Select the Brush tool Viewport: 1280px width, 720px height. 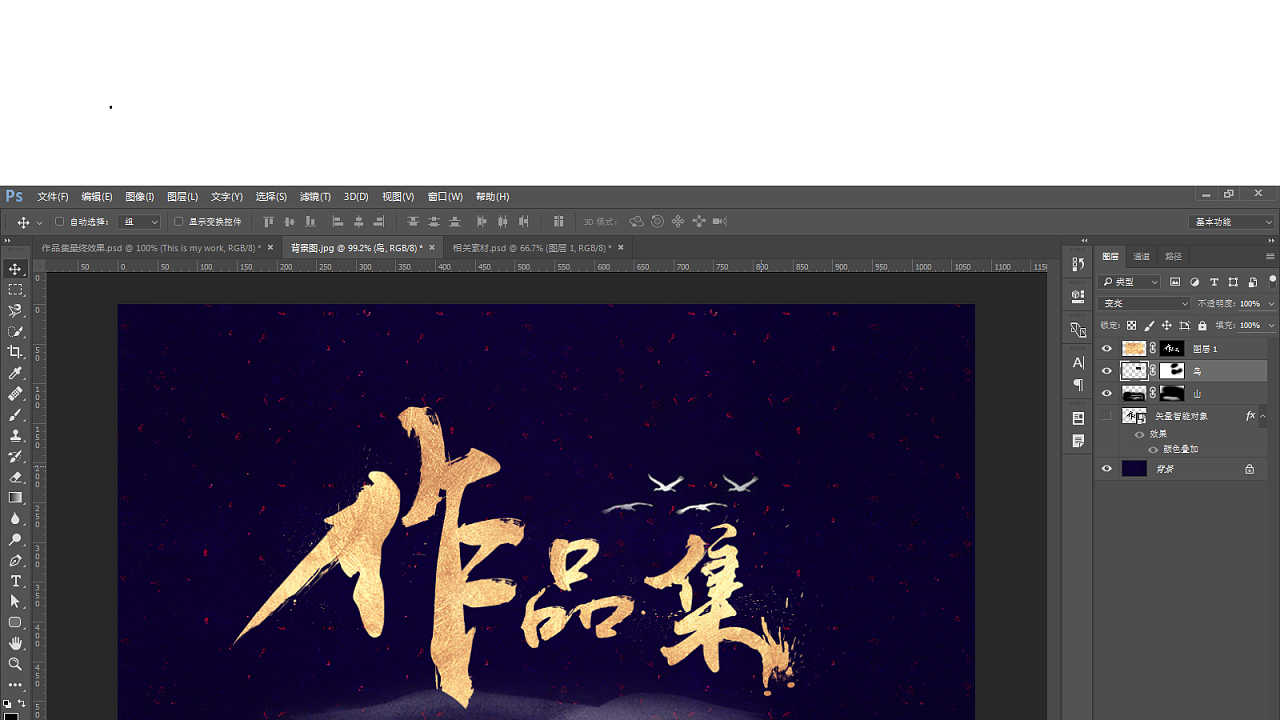[15, 415]
